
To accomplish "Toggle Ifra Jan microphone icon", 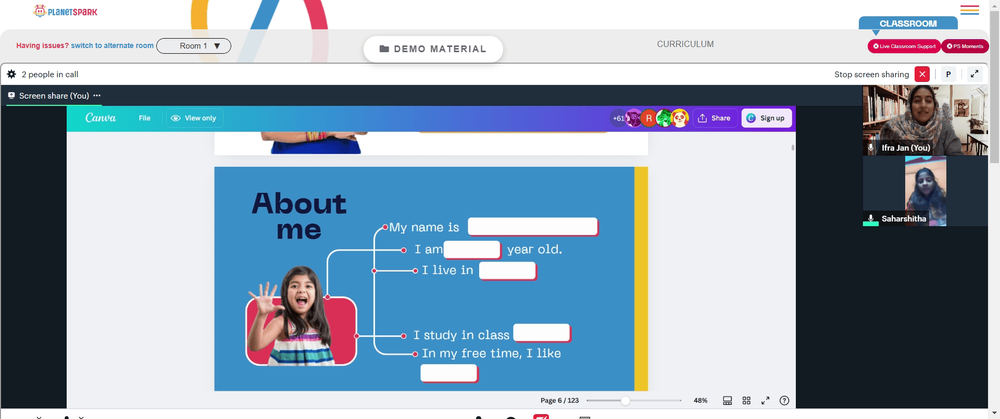I will click(x=871, y=147).
